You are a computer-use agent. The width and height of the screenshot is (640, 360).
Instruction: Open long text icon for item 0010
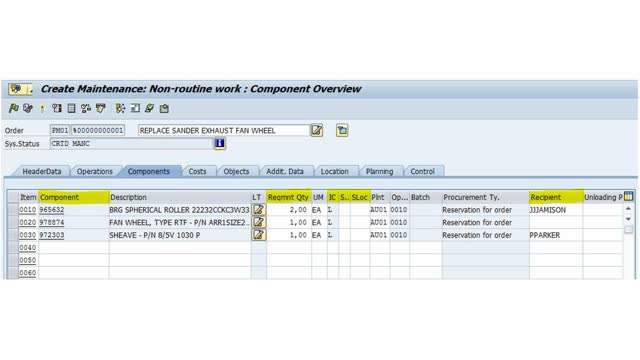(259, 210)
